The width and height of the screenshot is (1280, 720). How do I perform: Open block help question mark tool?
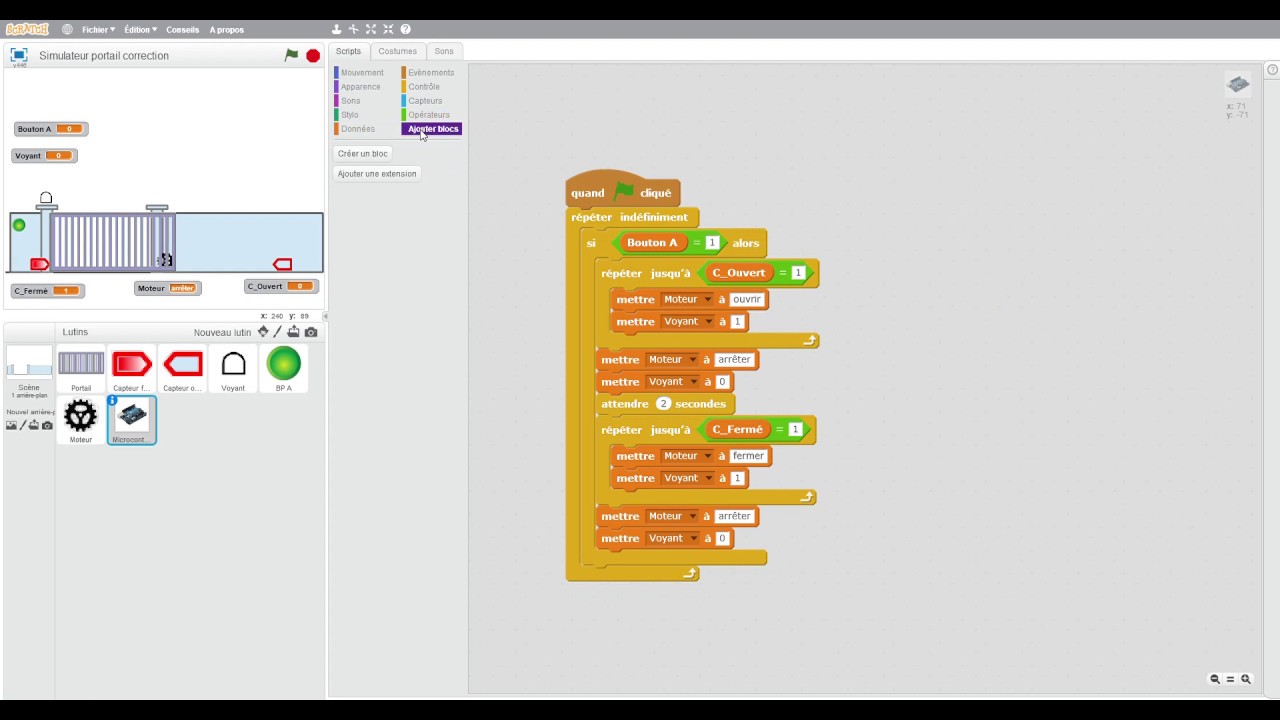click(x=405, y=29)
